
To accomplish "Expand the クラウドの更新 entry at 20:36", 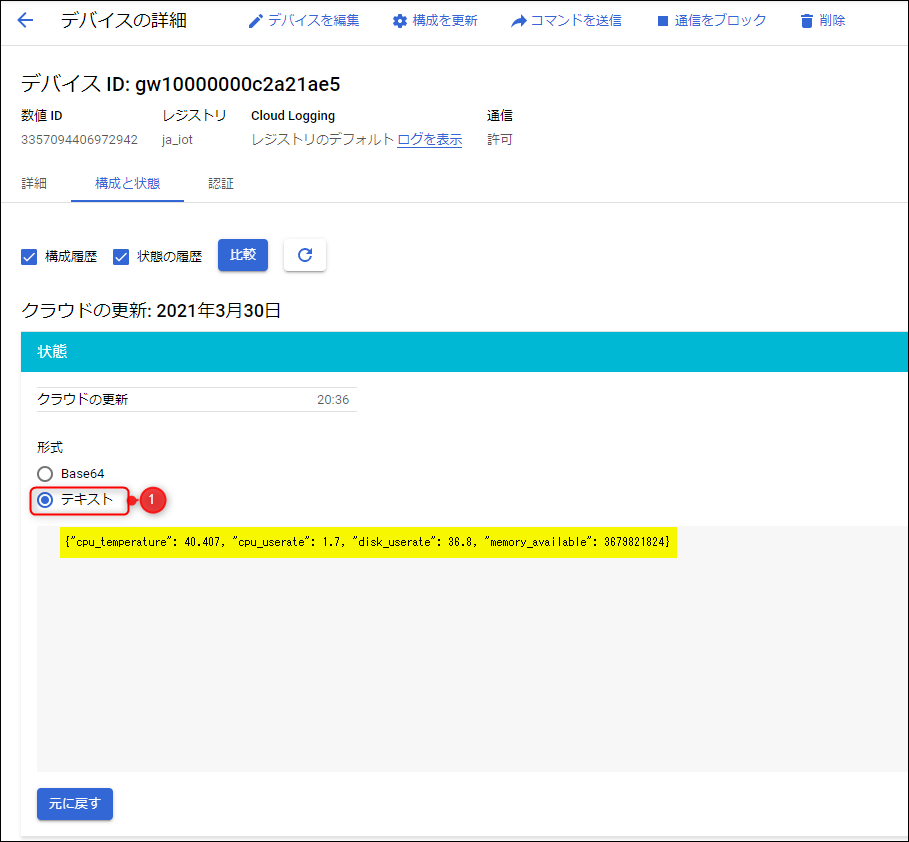I will 190,399.
